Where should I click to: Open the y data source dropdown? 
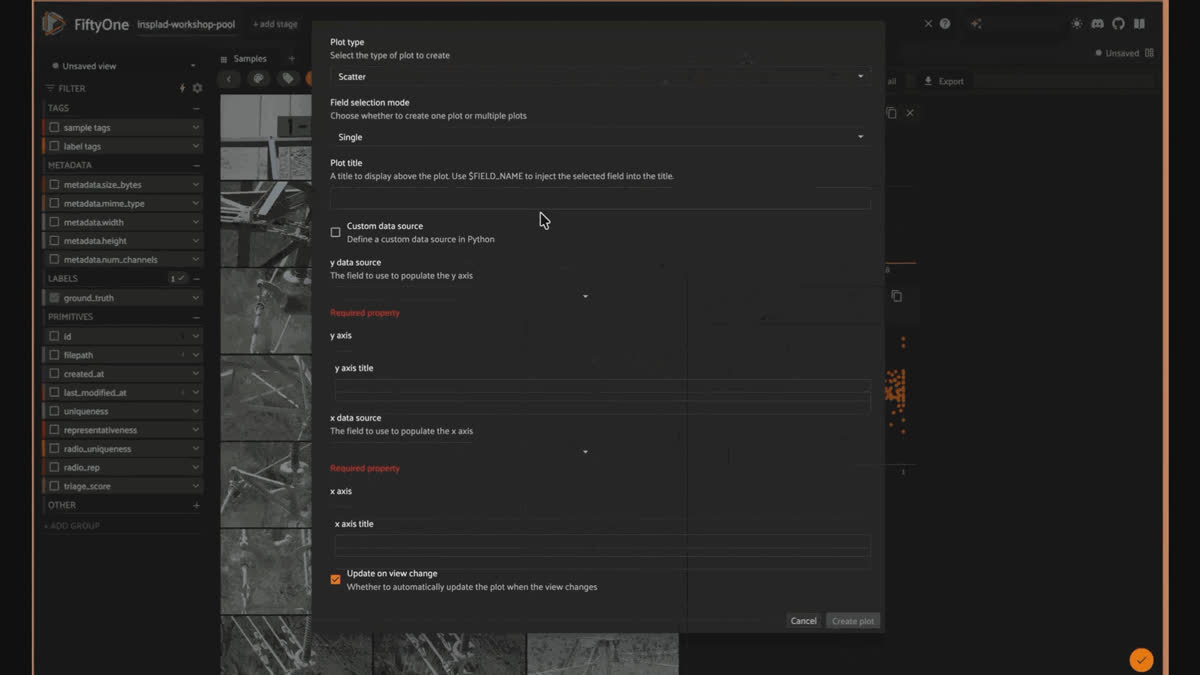(x=460, y=296)
